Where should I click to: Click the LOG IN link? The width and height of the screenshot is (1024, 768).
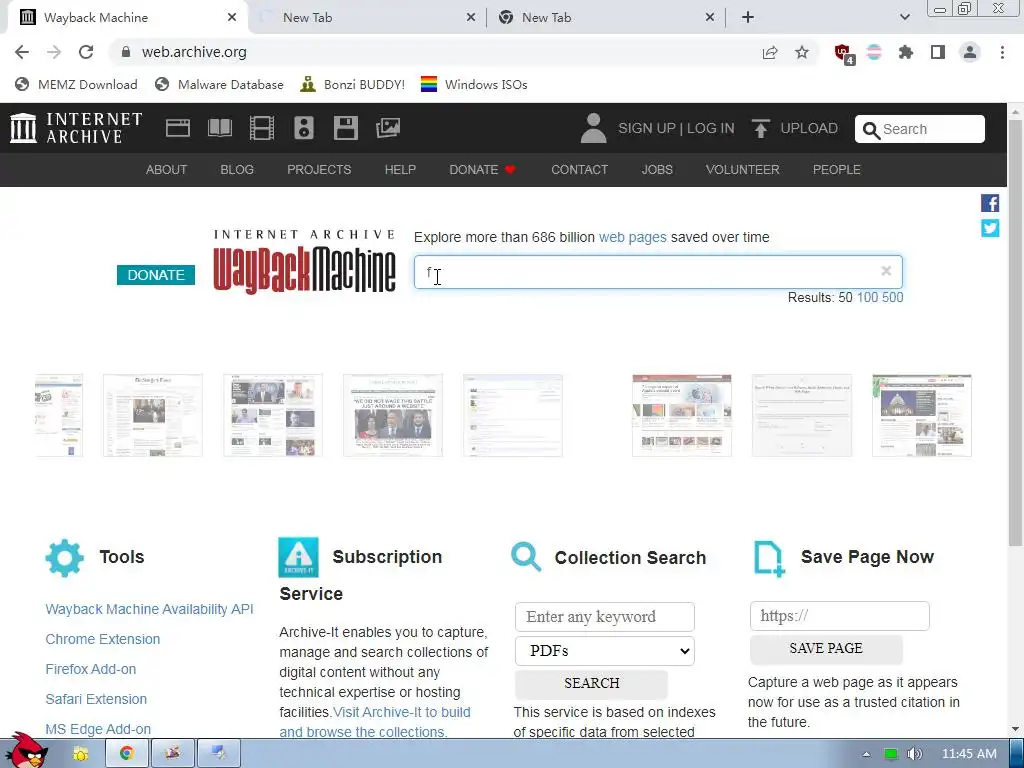(x=711, y=128)
